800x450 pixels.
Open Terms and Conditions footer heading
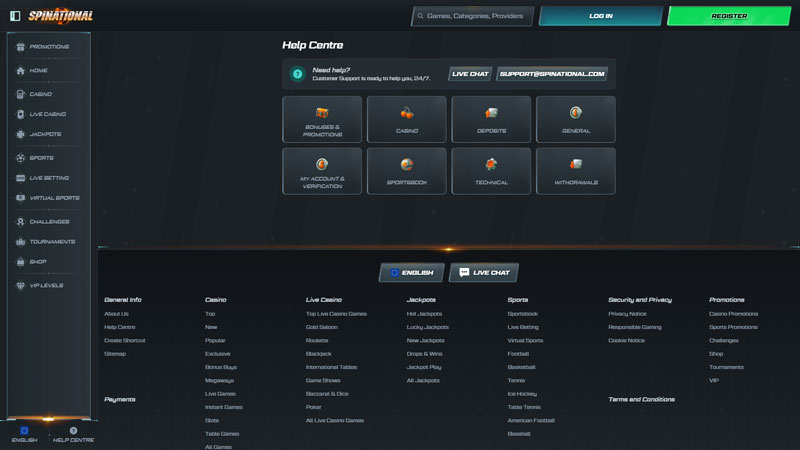[x=642, y=399]
